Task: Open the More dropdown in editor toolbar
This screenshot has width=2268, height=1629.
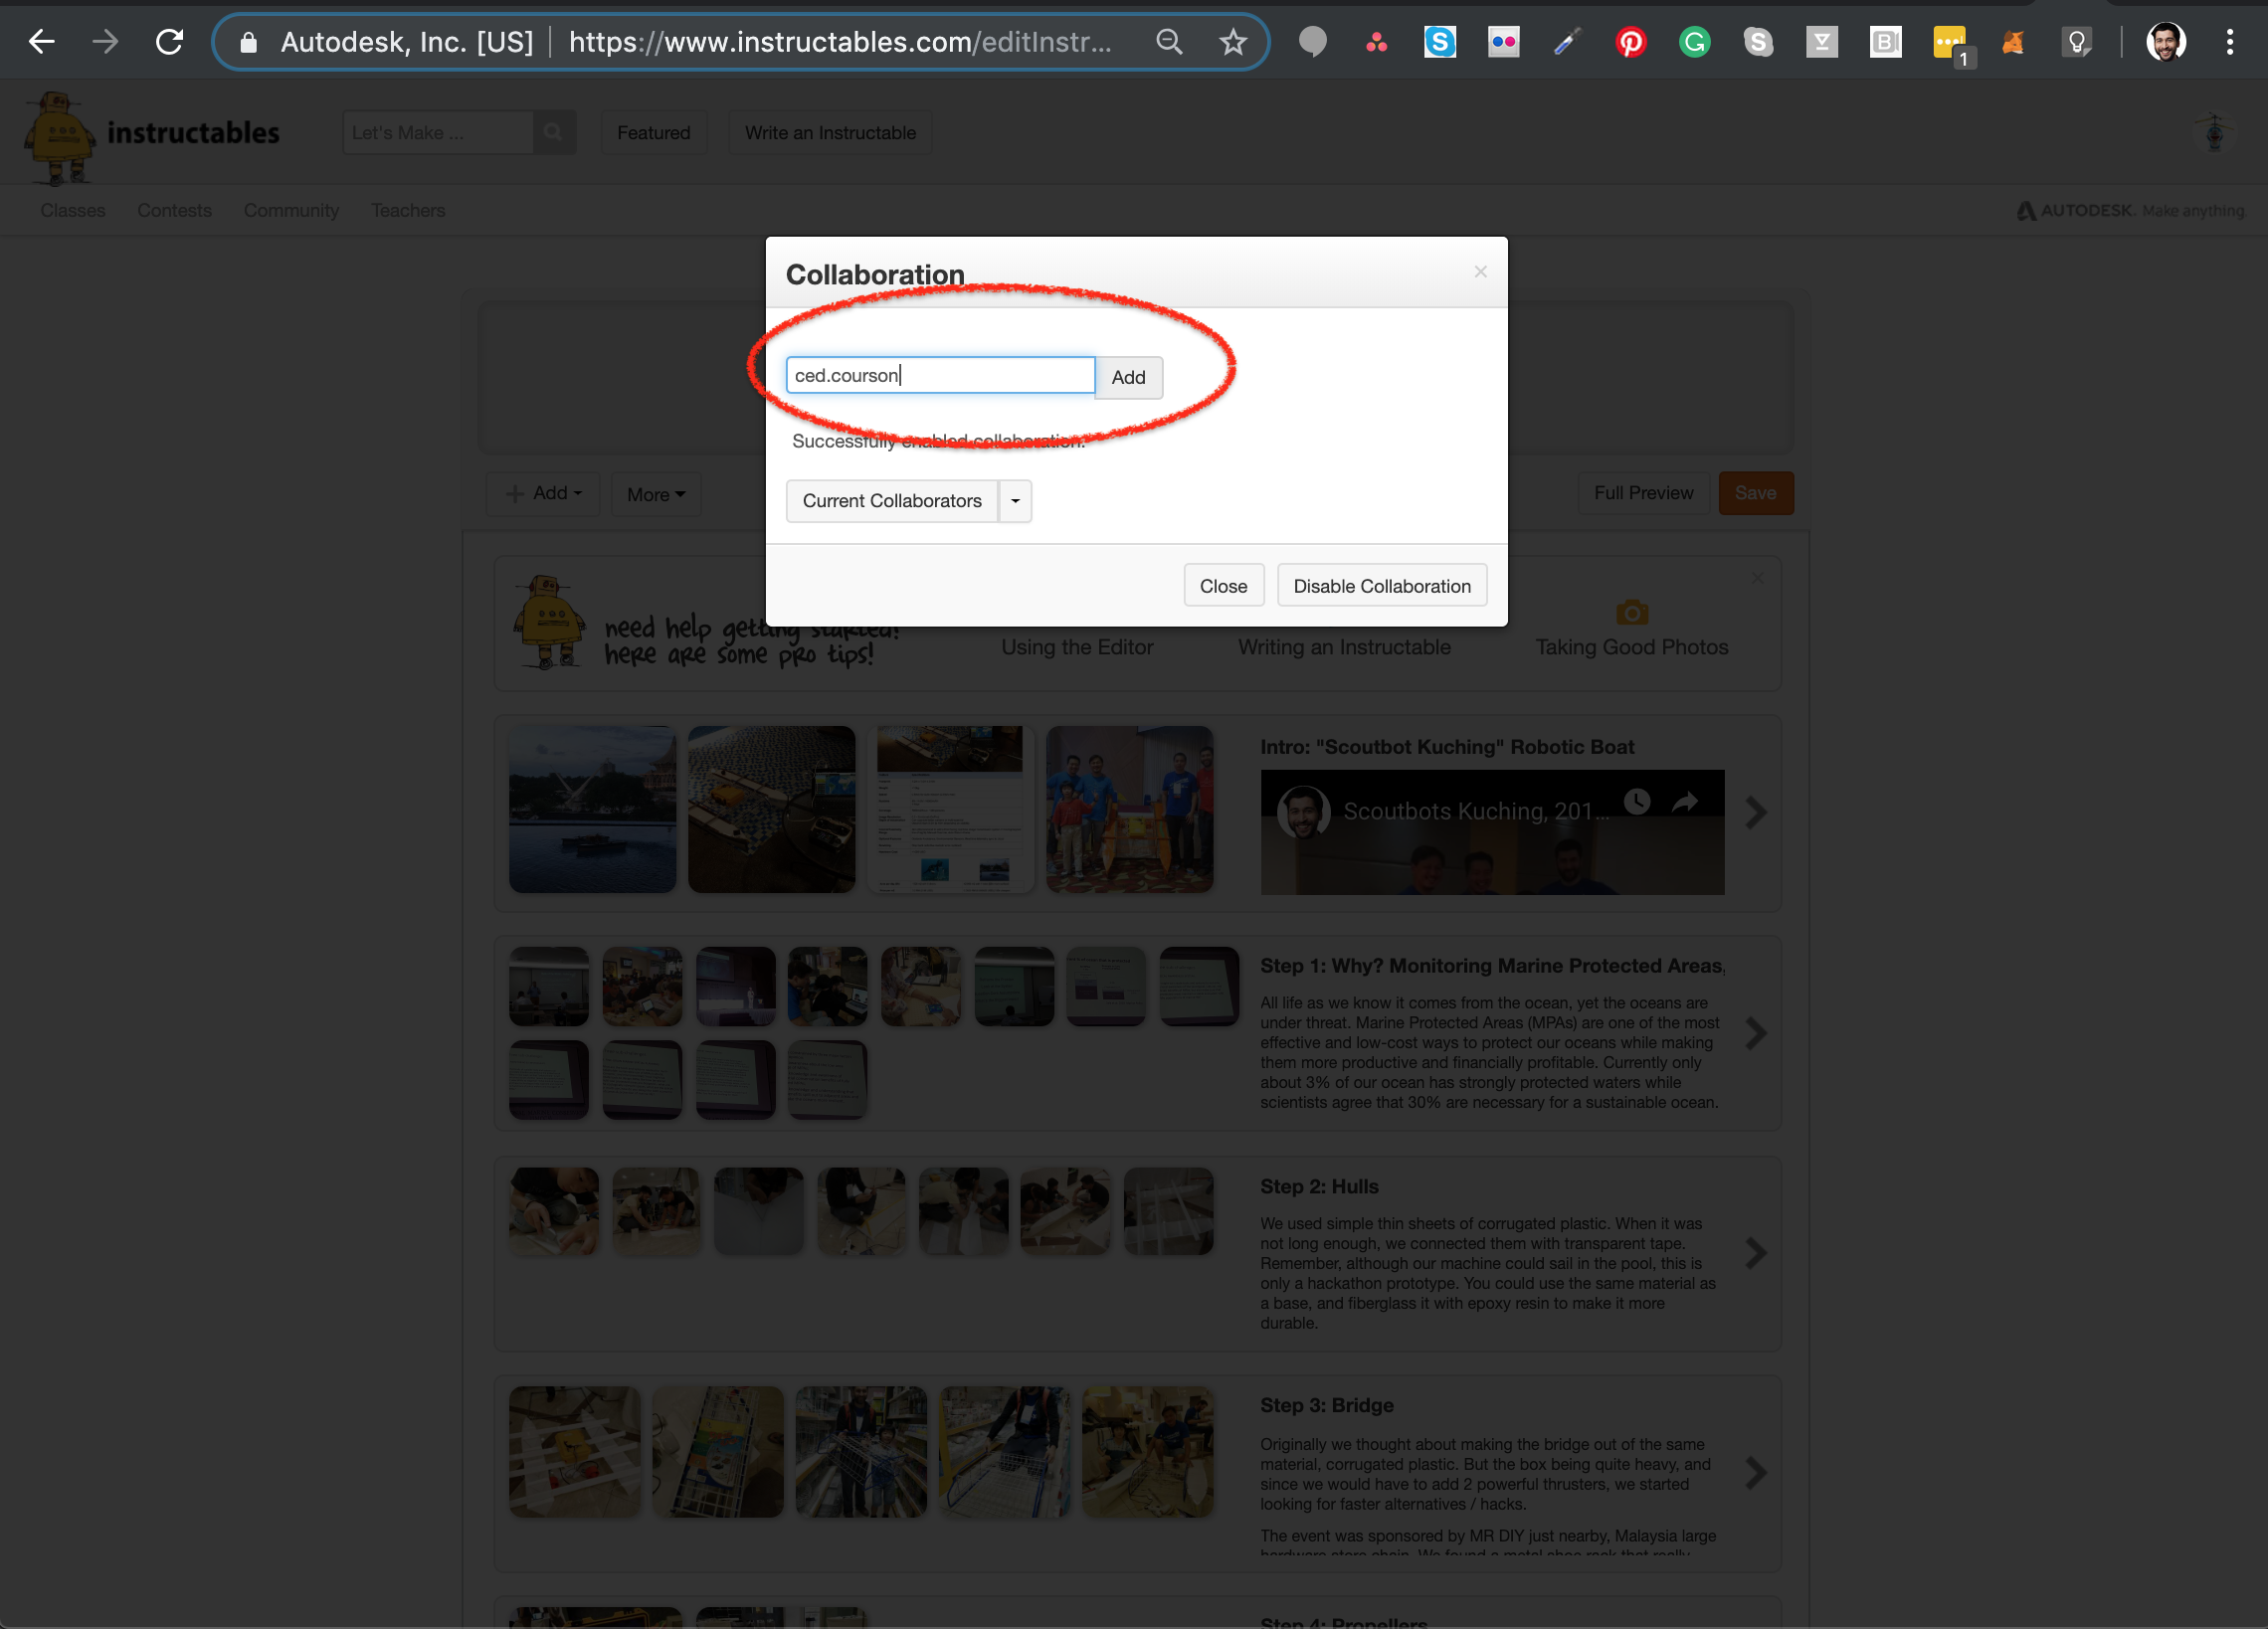Action: [656, 494]
